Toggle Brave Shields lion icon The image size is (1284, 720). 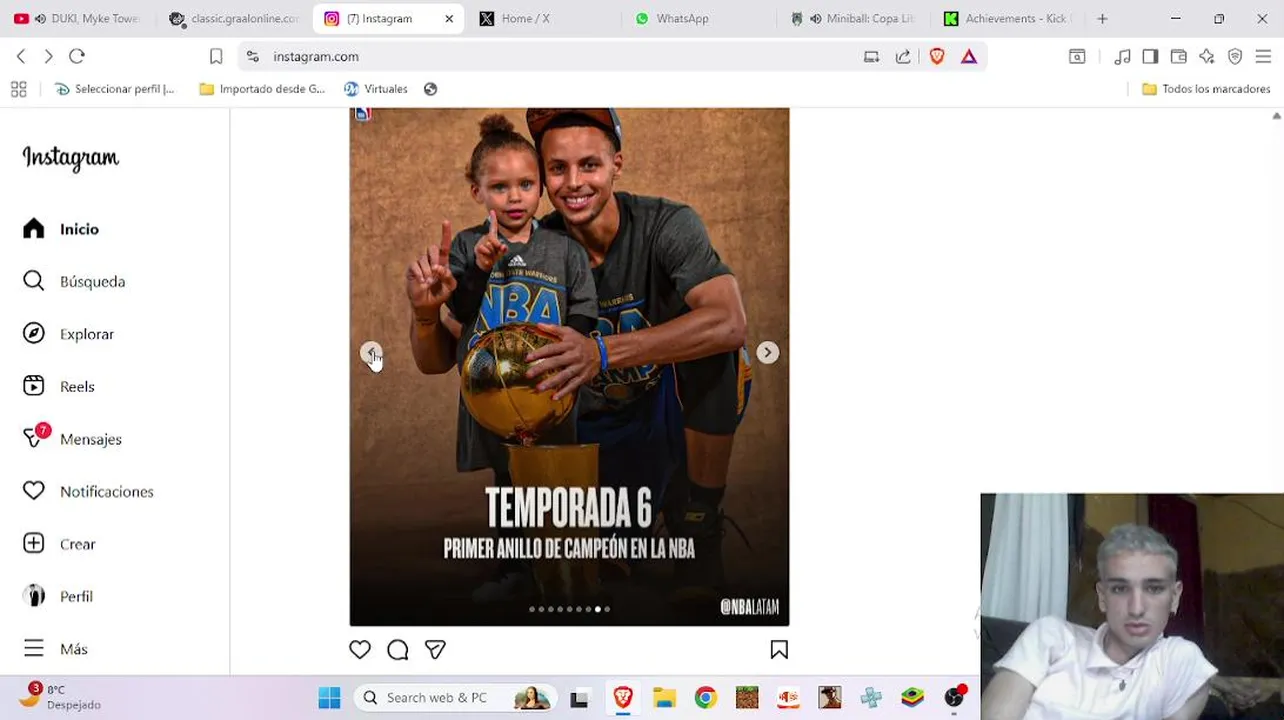click(937, 57)
